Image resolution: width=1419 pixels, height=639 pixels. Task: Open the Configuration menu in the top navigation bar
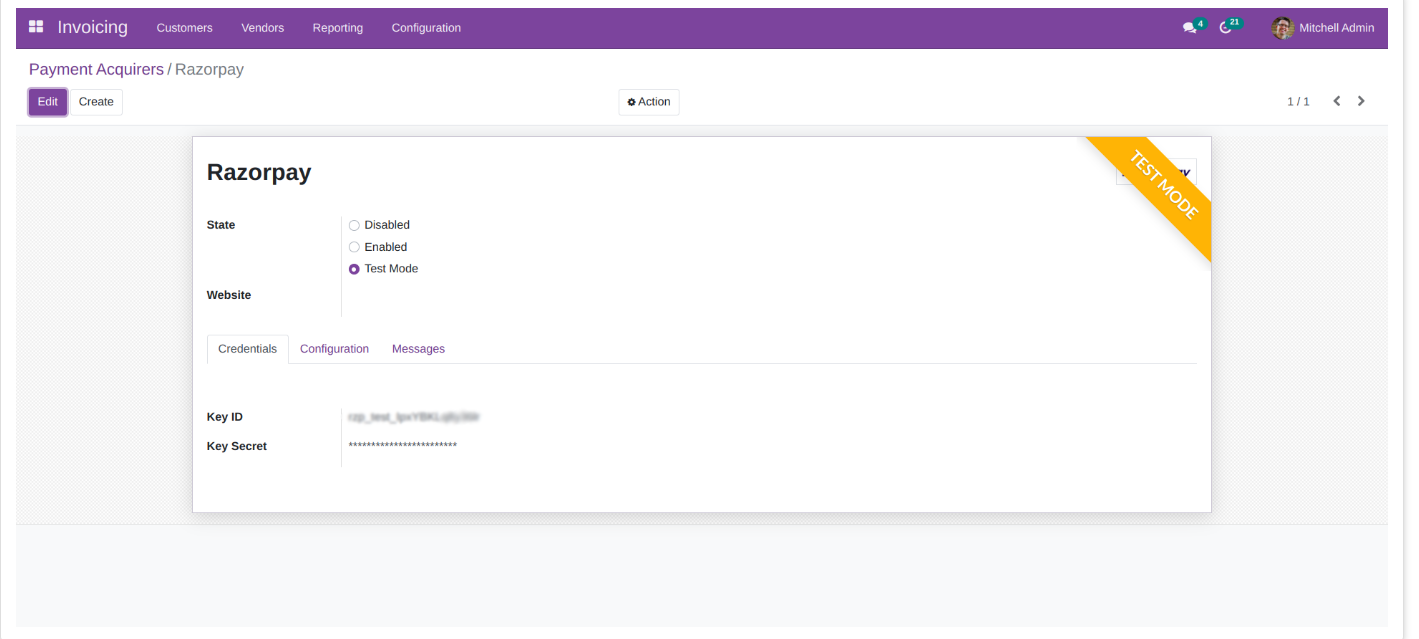click(426, 28)
